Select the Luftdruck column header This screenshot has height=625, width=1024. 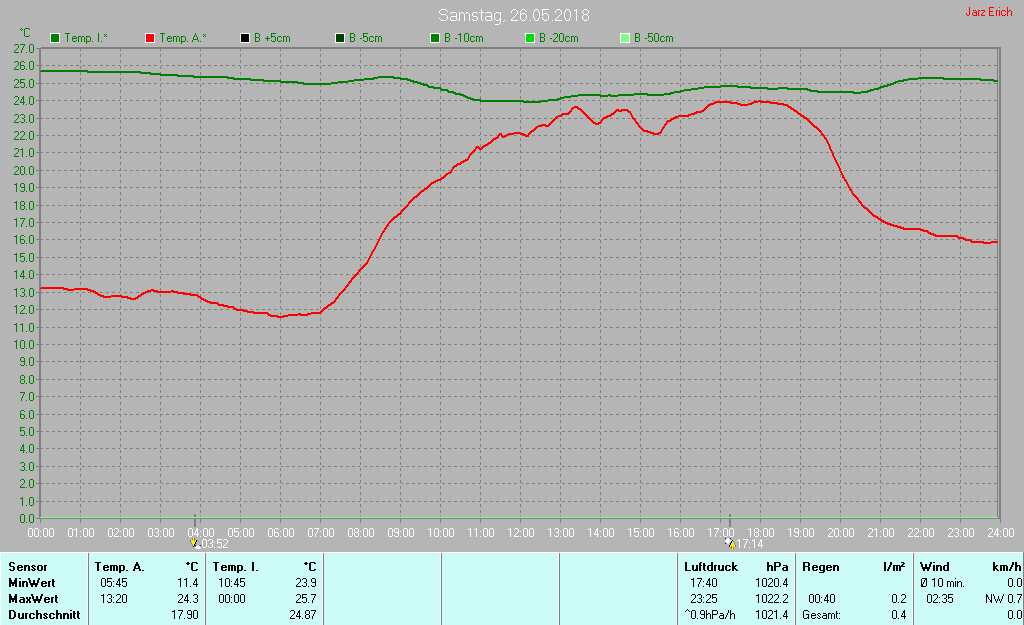click(711, 567)
